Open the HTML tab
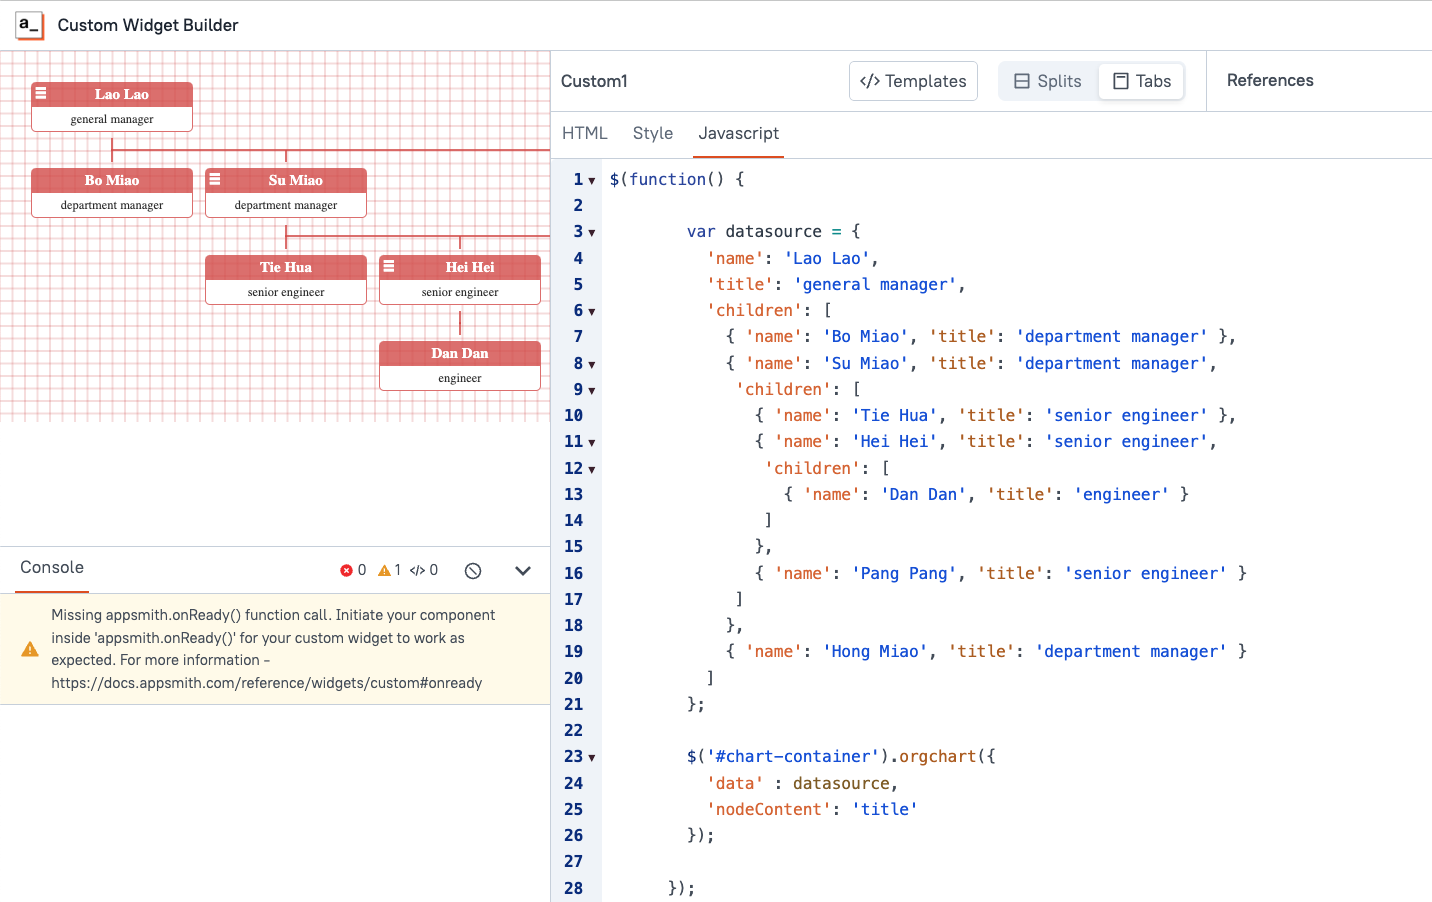 (584, 133)
